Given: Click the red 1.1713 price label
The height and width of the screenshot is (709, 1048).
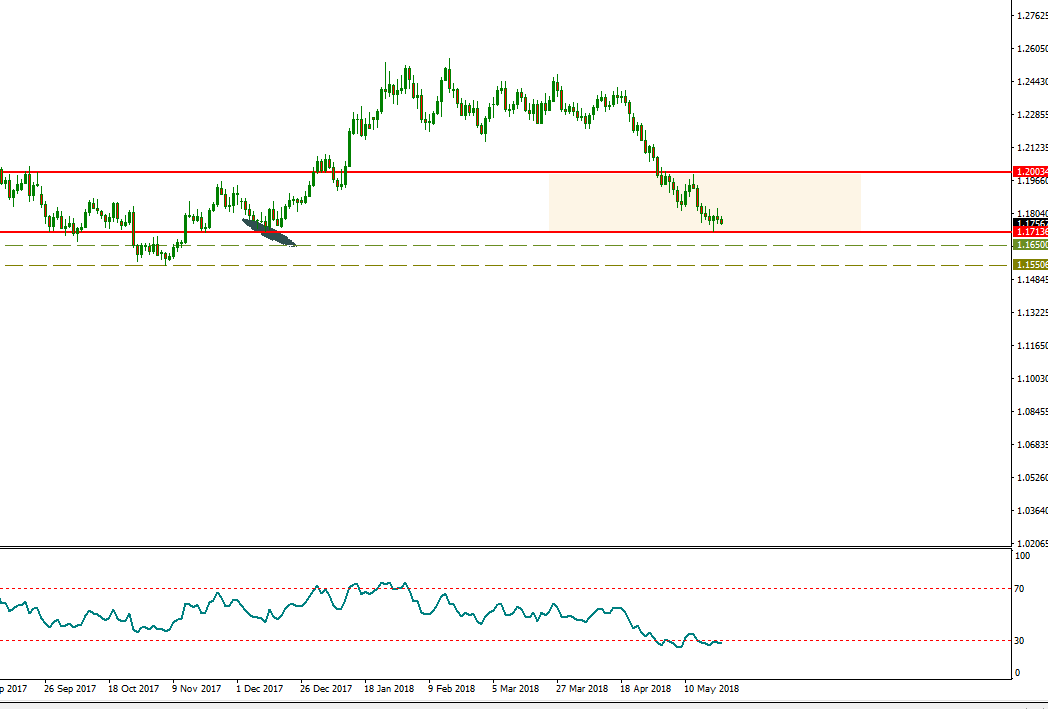Looking at the screenshot, I should point(1029,232).
